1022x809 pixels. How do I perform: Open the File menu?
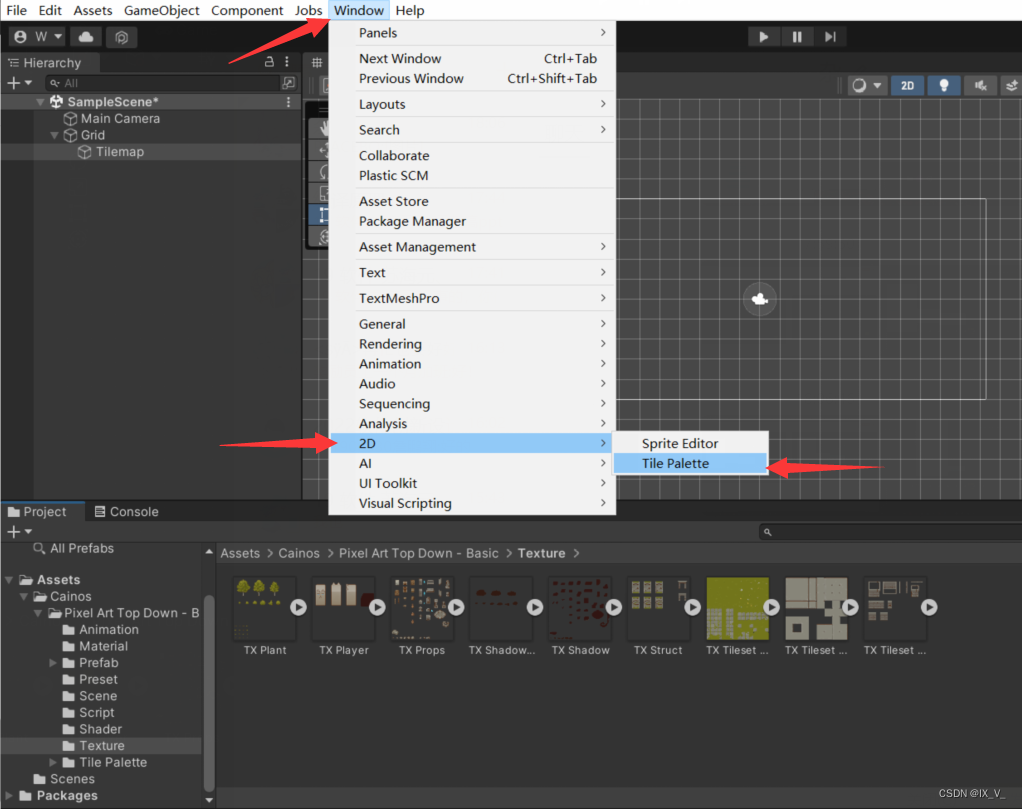coord(16,10)
